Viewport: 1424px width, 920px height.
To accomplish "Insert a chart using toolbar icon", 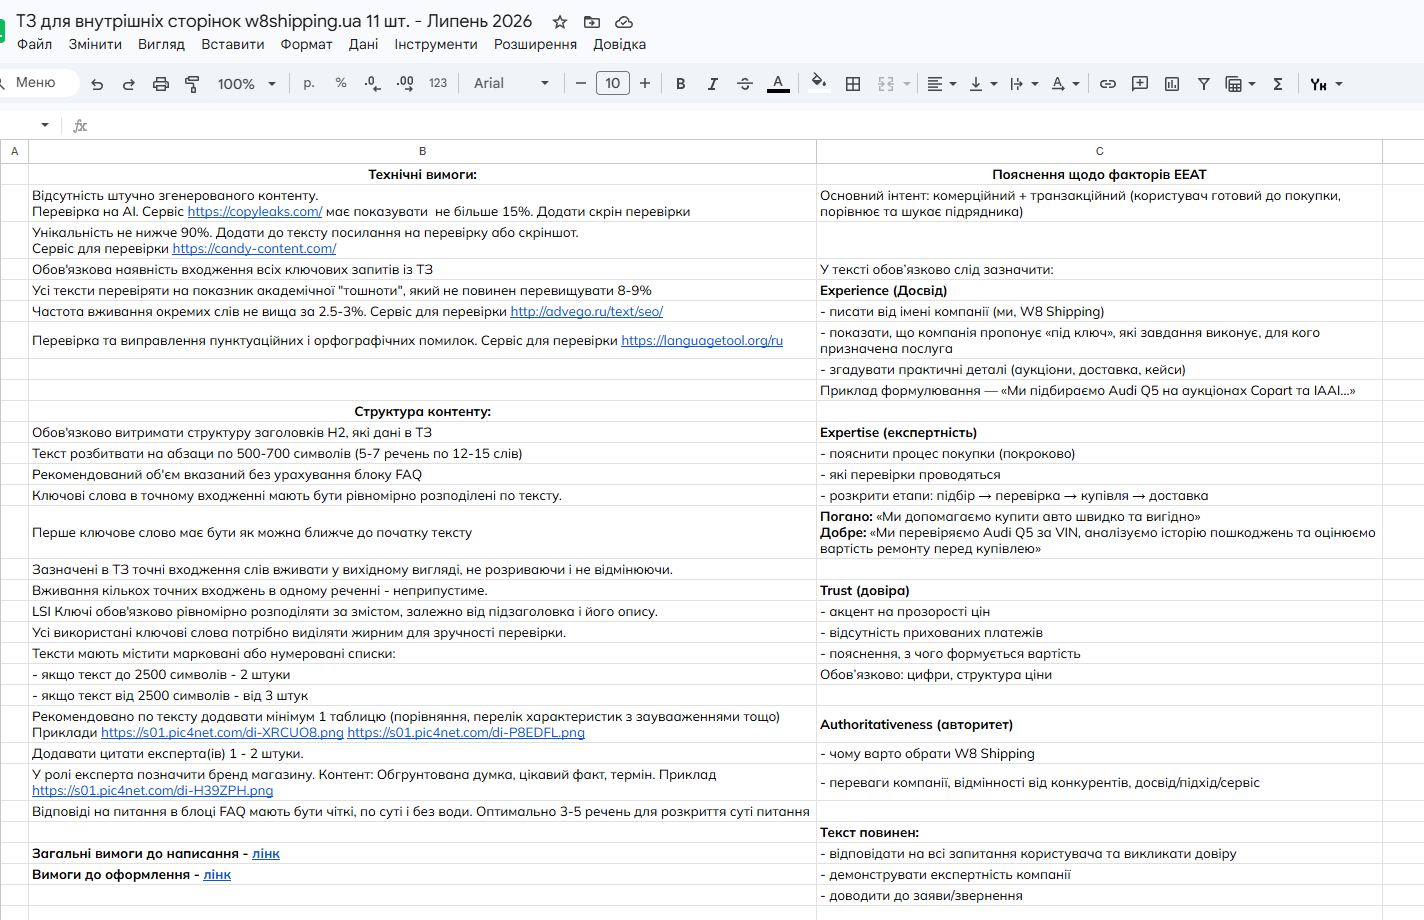I will 1172,84.
